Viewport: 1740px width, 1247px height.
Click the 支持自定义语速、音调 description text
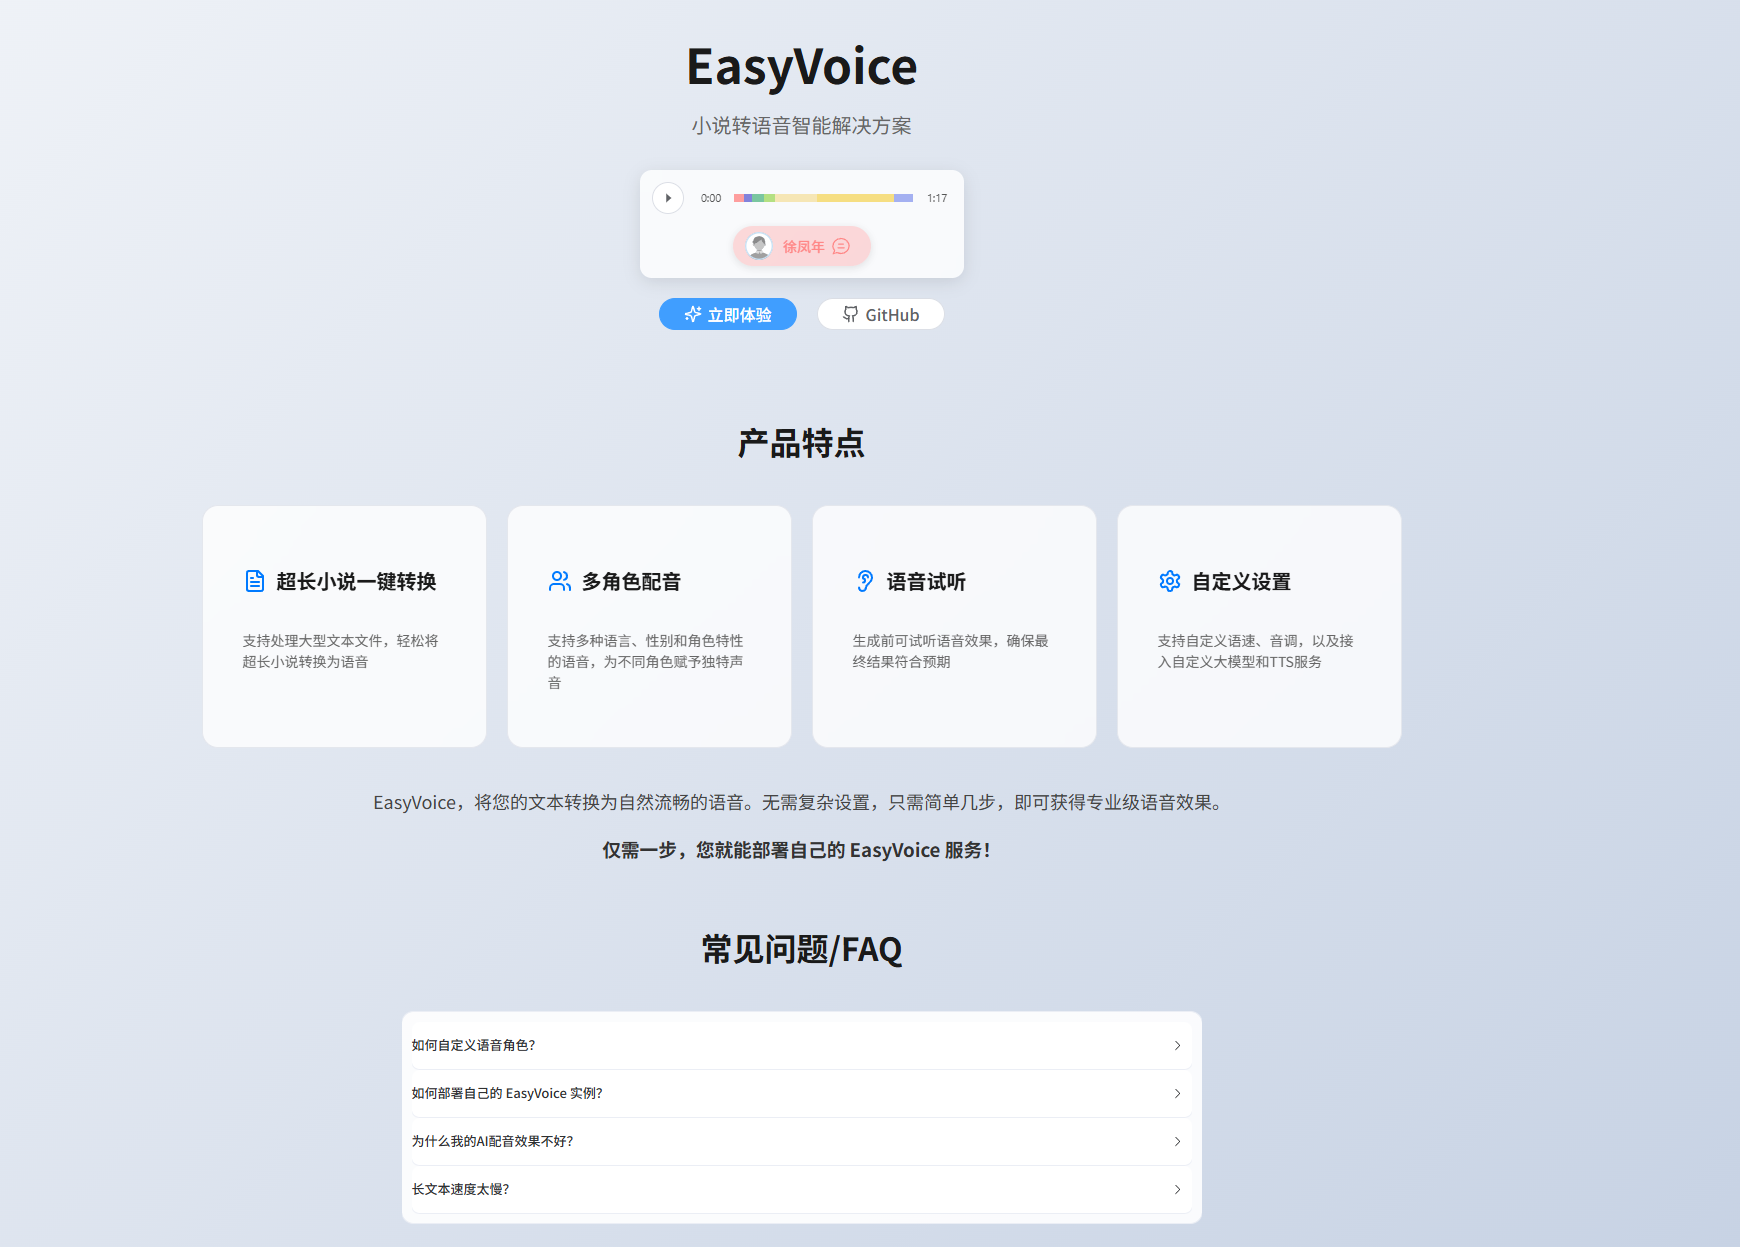(x=1256, y=651)
